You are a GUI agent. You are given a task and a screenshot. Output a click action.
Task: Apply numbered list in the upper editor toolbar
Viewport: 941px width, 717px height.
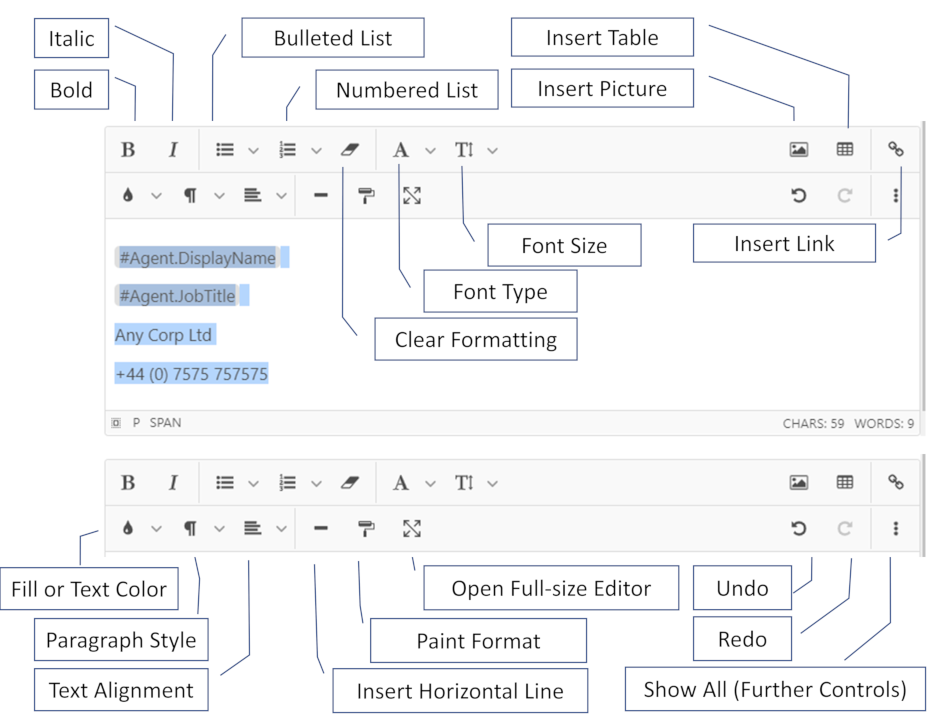click(287, 149)
